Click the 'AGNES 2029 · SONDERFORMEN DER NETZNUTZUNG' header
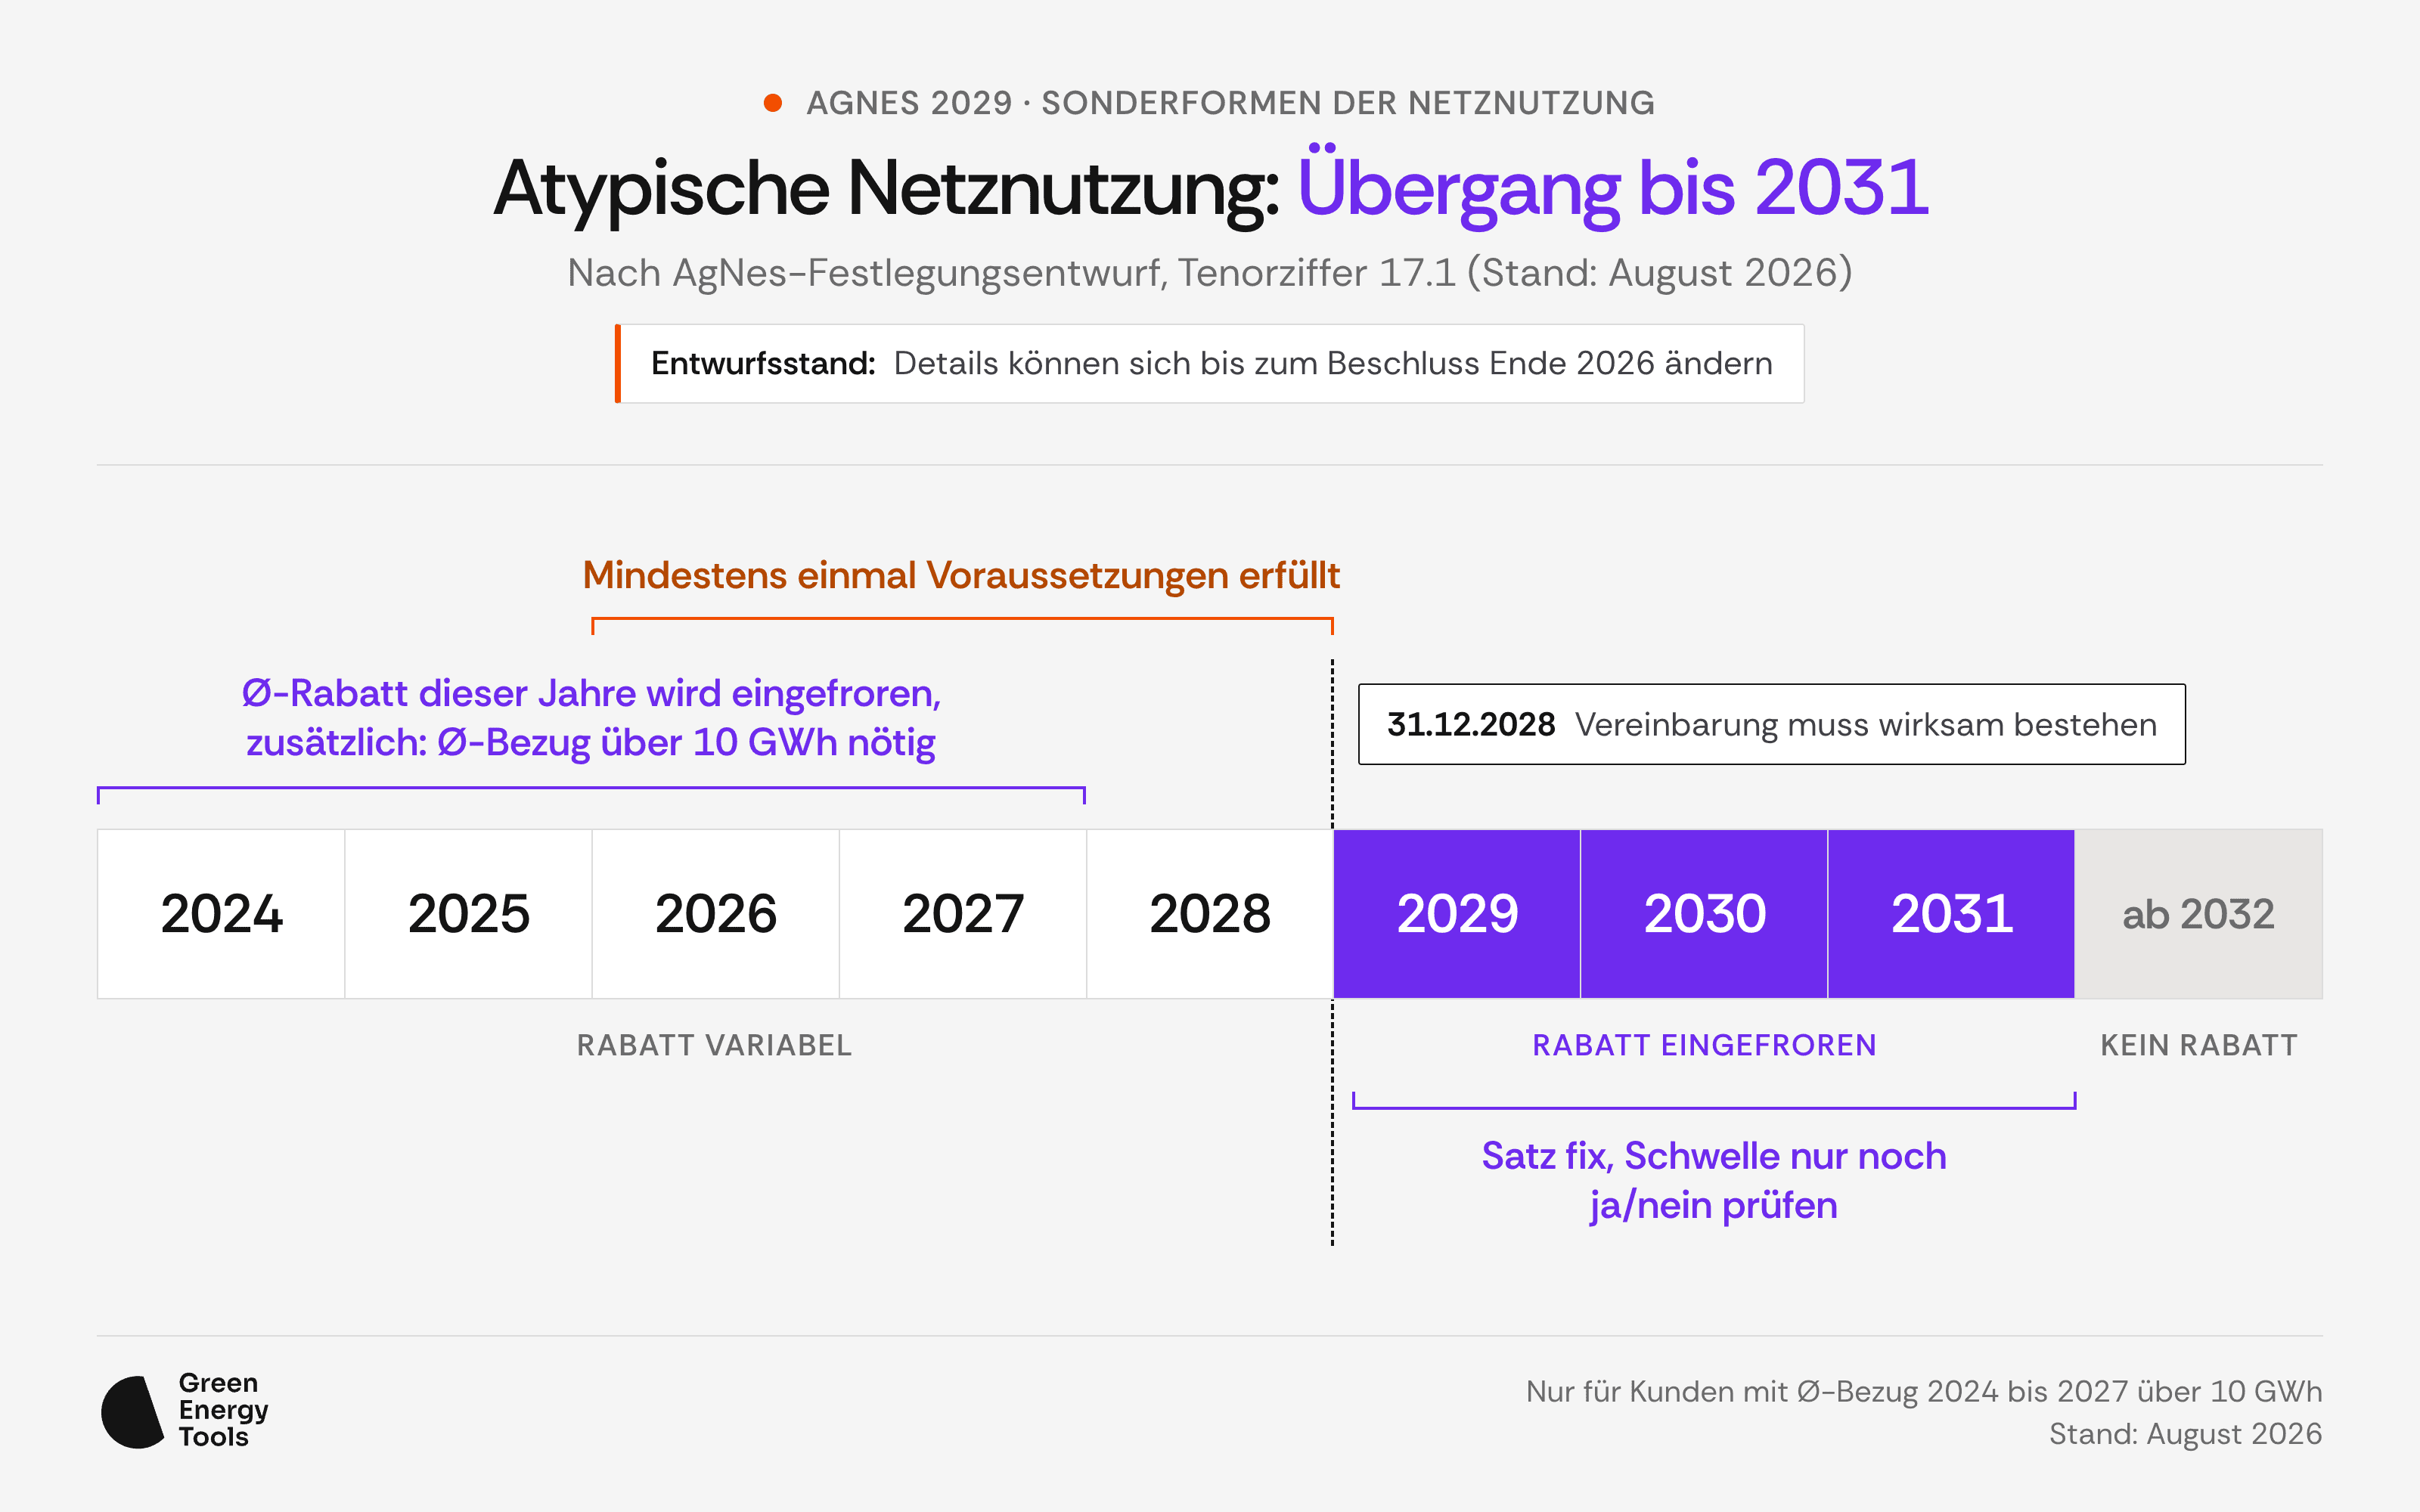The height and width of the screenshot is (1512, 2420). 1230,103
